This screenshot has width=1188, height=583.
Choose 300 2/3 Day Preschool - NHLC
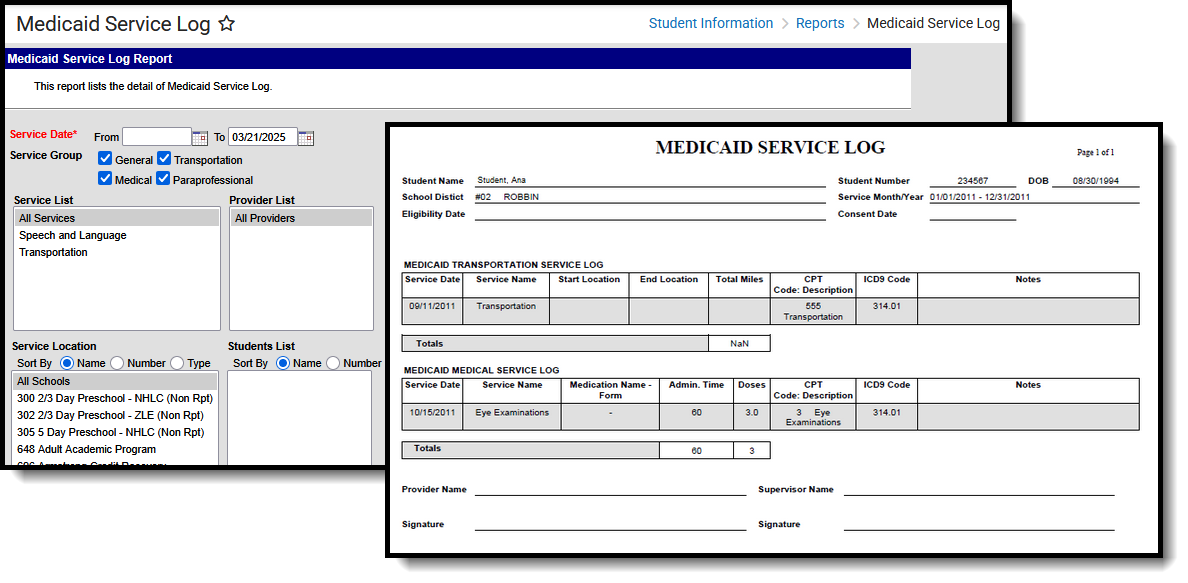115,398
